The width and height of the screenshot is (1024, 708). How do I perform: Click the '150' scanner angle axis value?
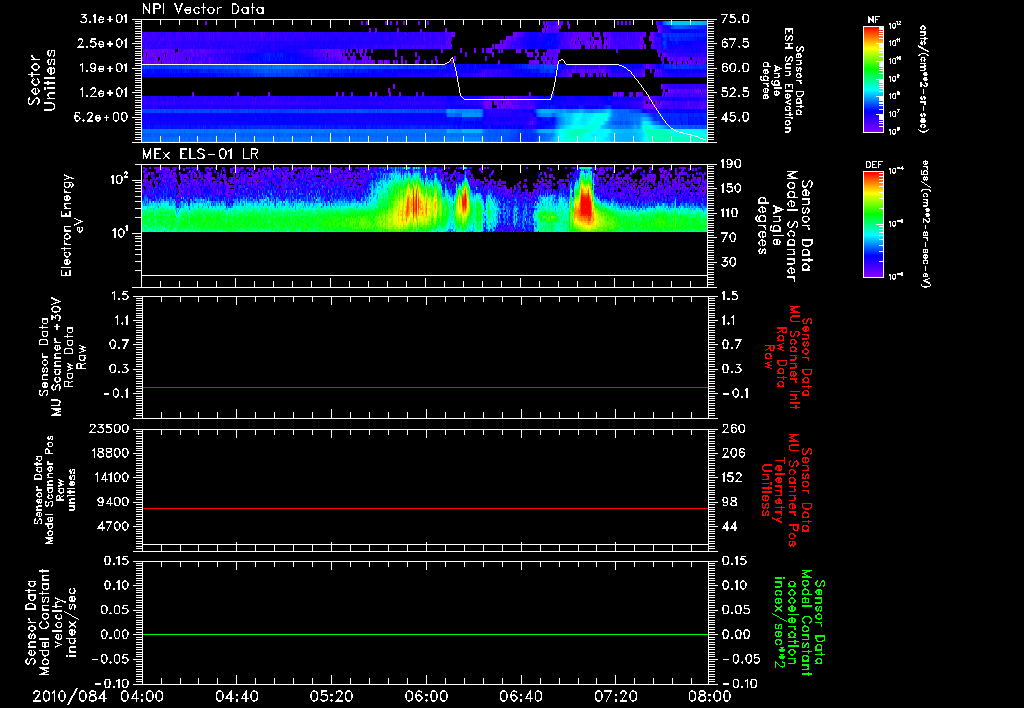[731, 188]
